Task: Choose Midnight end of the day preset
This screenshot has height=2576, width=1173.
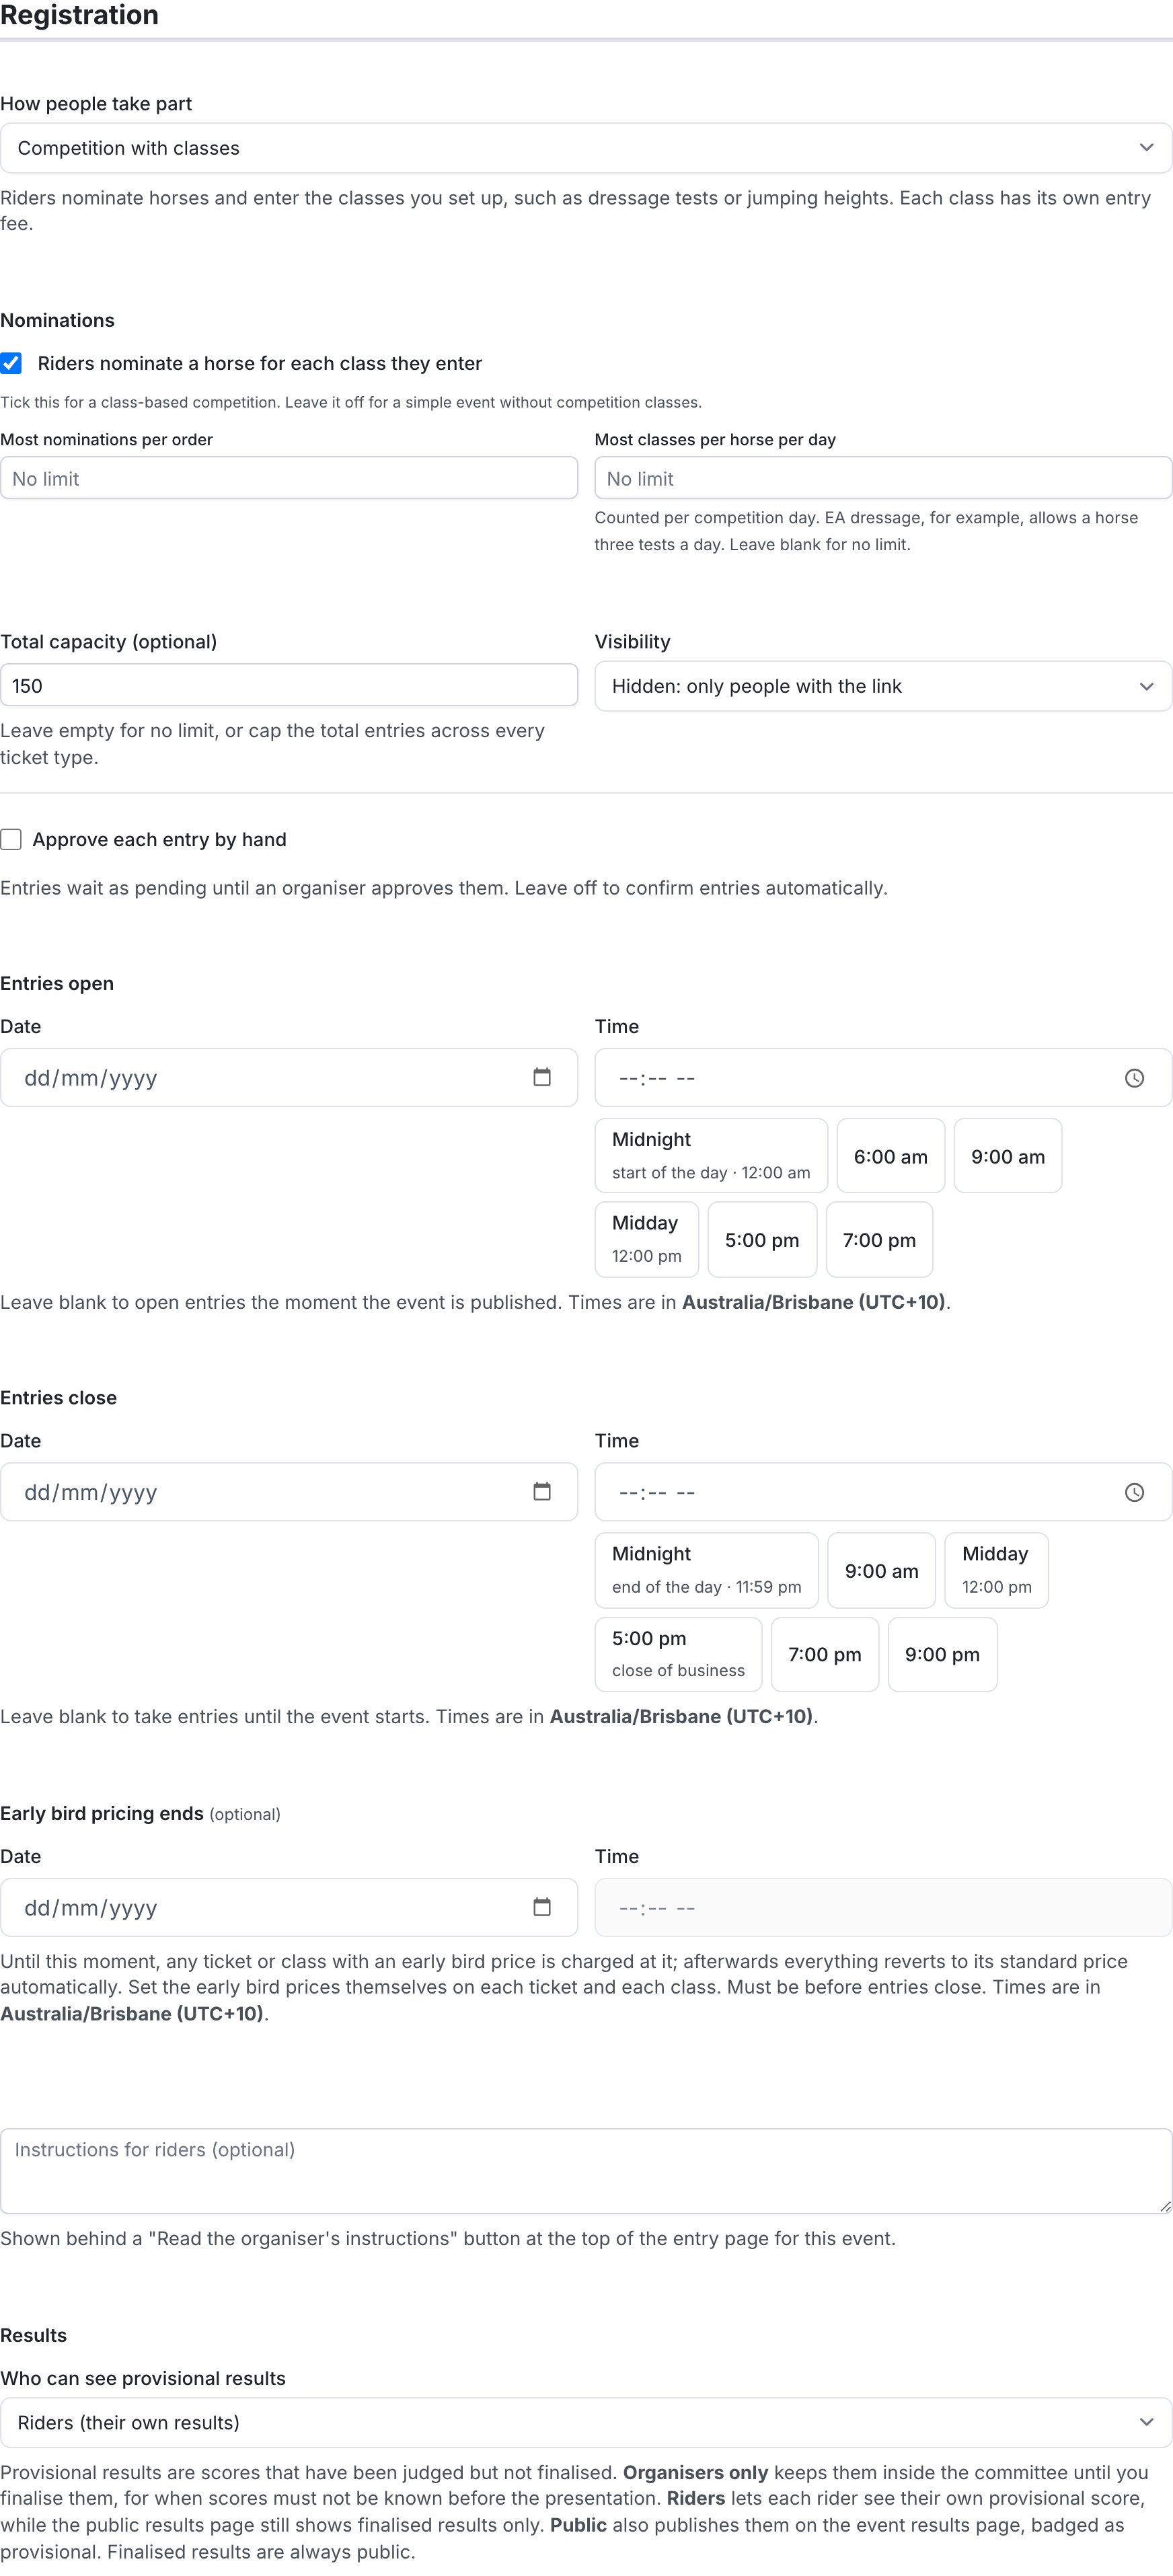Action: point(706,1570)
